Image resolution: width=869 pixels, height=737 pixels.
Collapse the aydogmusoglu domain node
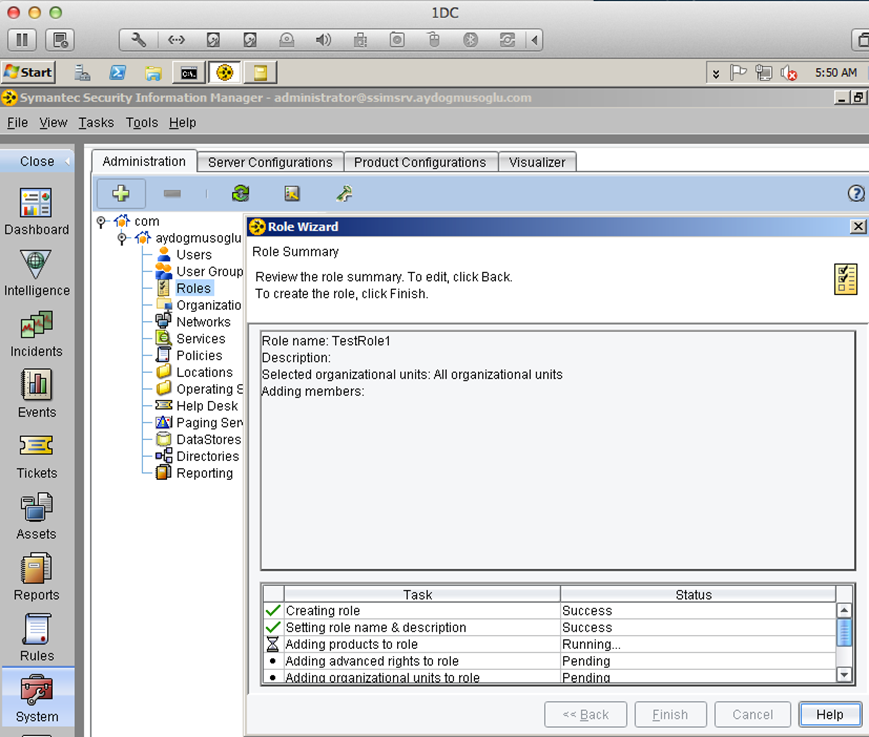pos(122,238)
